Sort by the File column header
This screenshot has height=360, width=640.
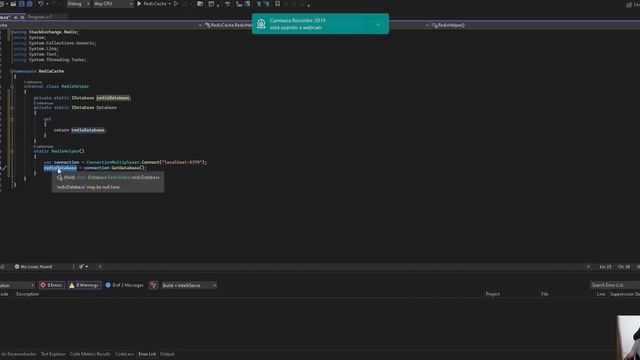[x=544, y=294]
